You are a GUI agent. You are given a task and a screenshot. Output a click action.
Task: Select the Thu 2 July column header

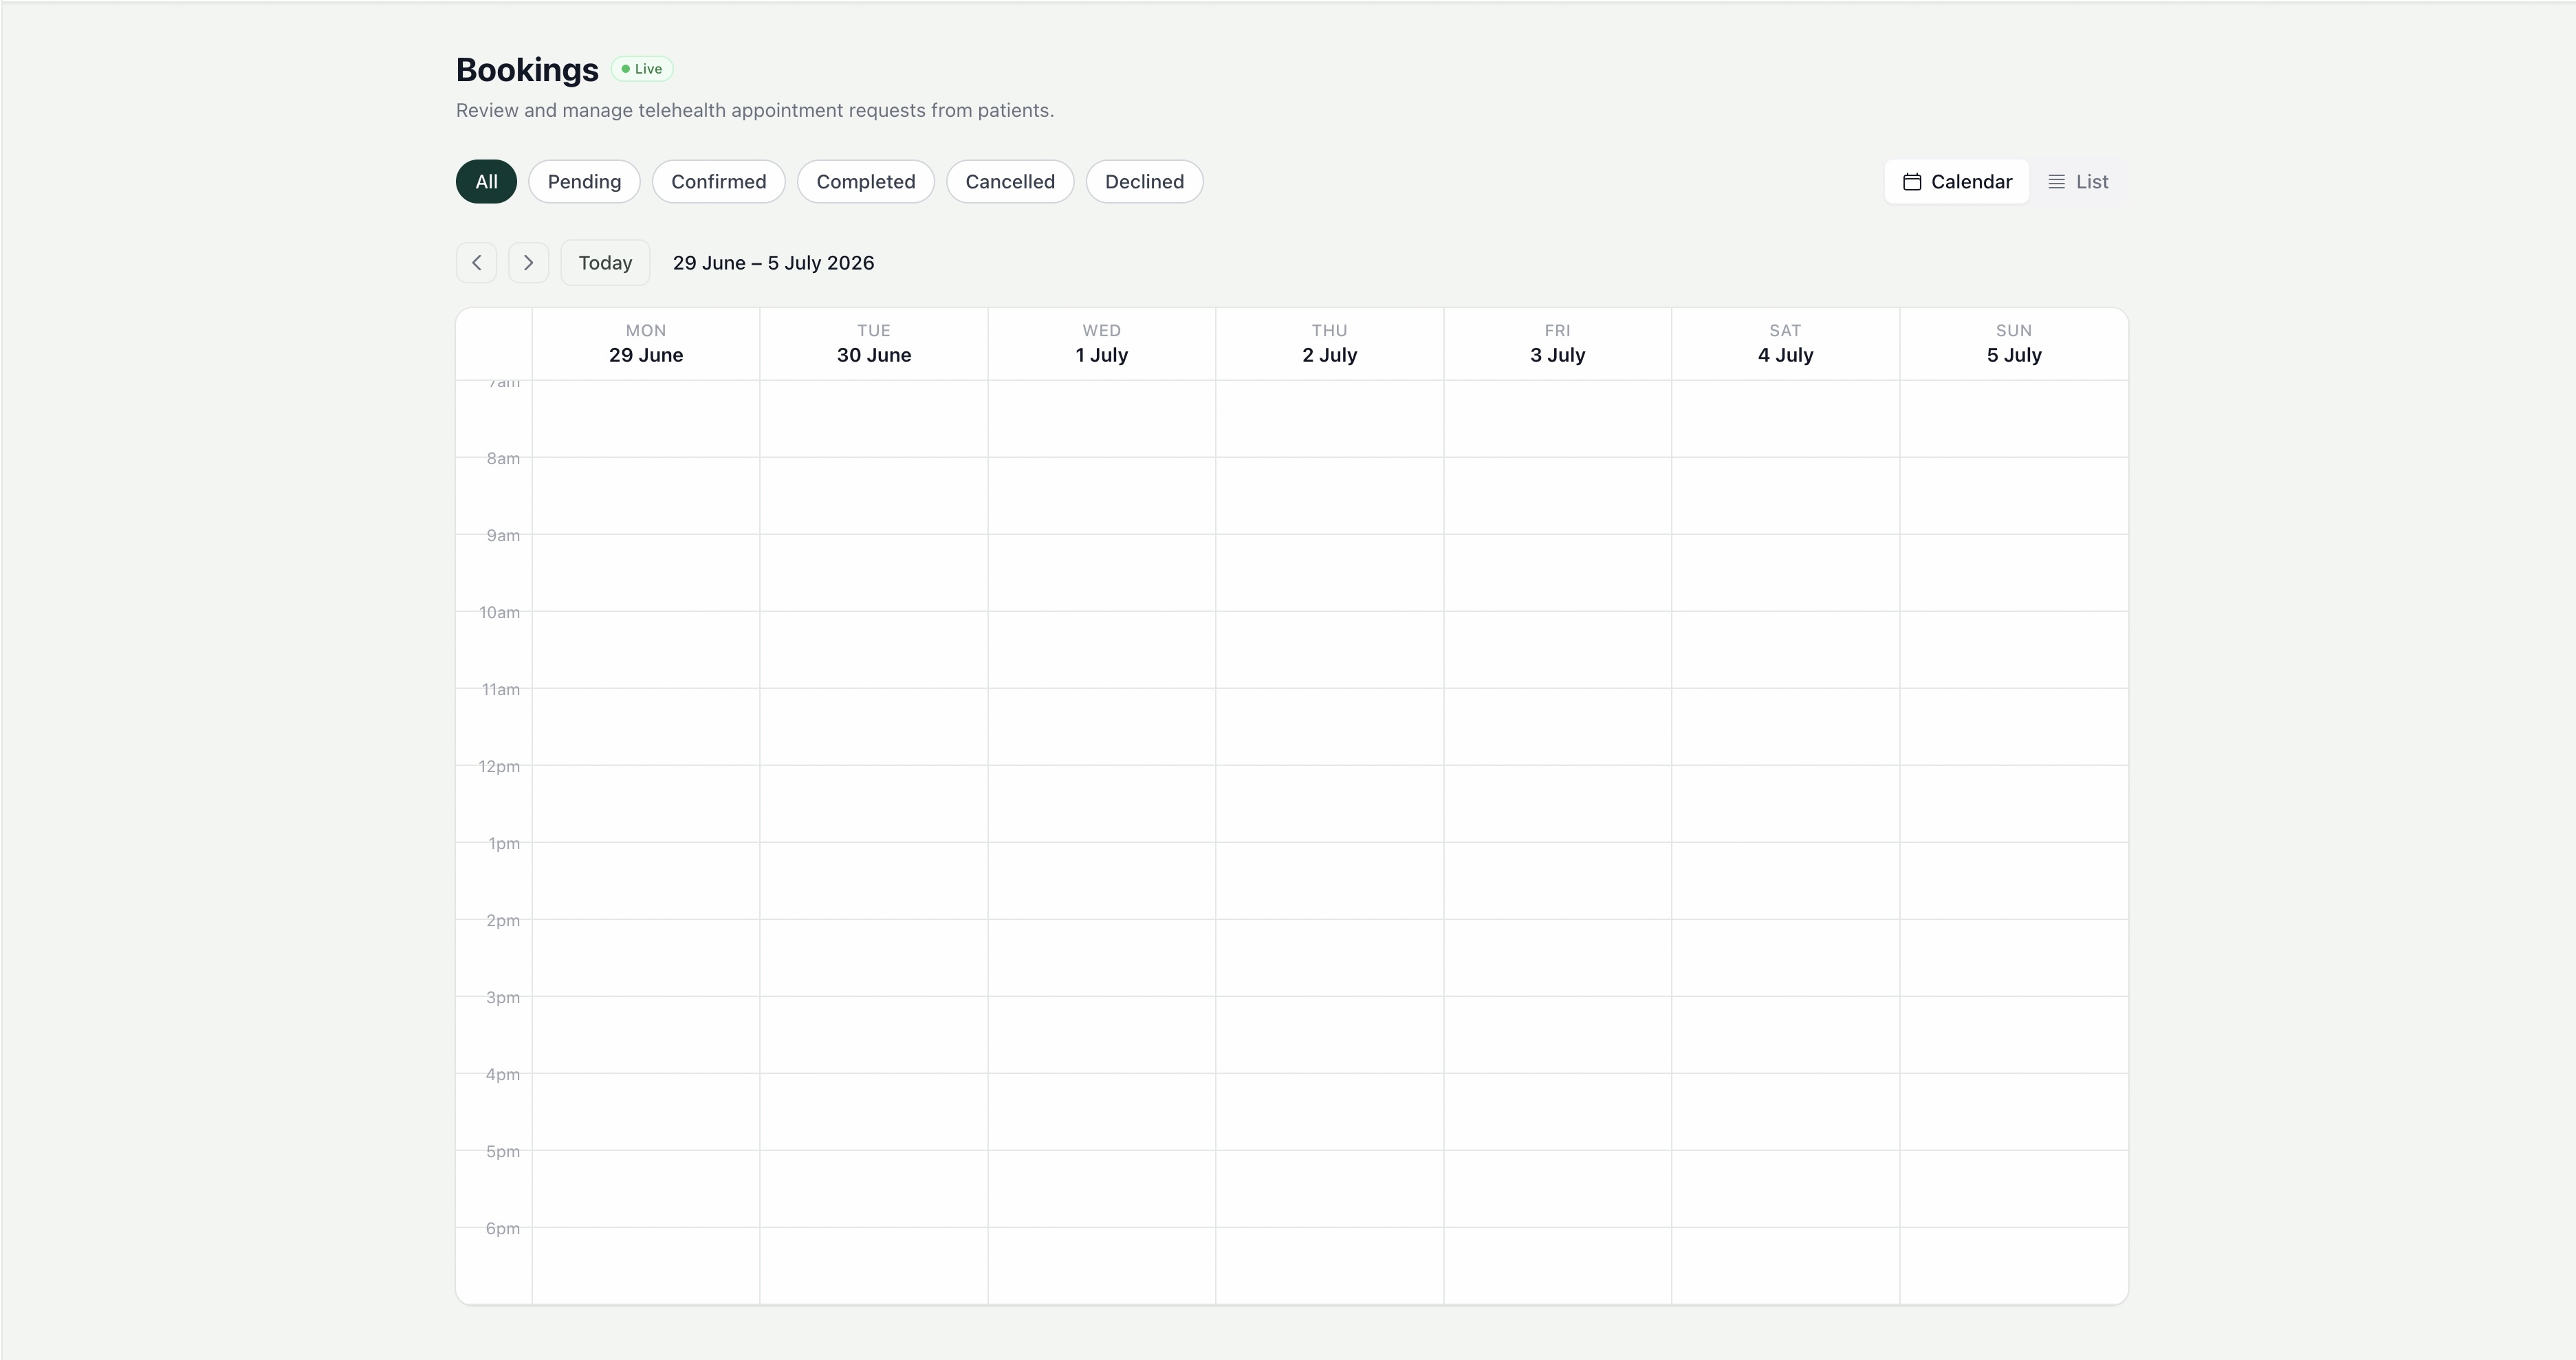[1330, 344]
